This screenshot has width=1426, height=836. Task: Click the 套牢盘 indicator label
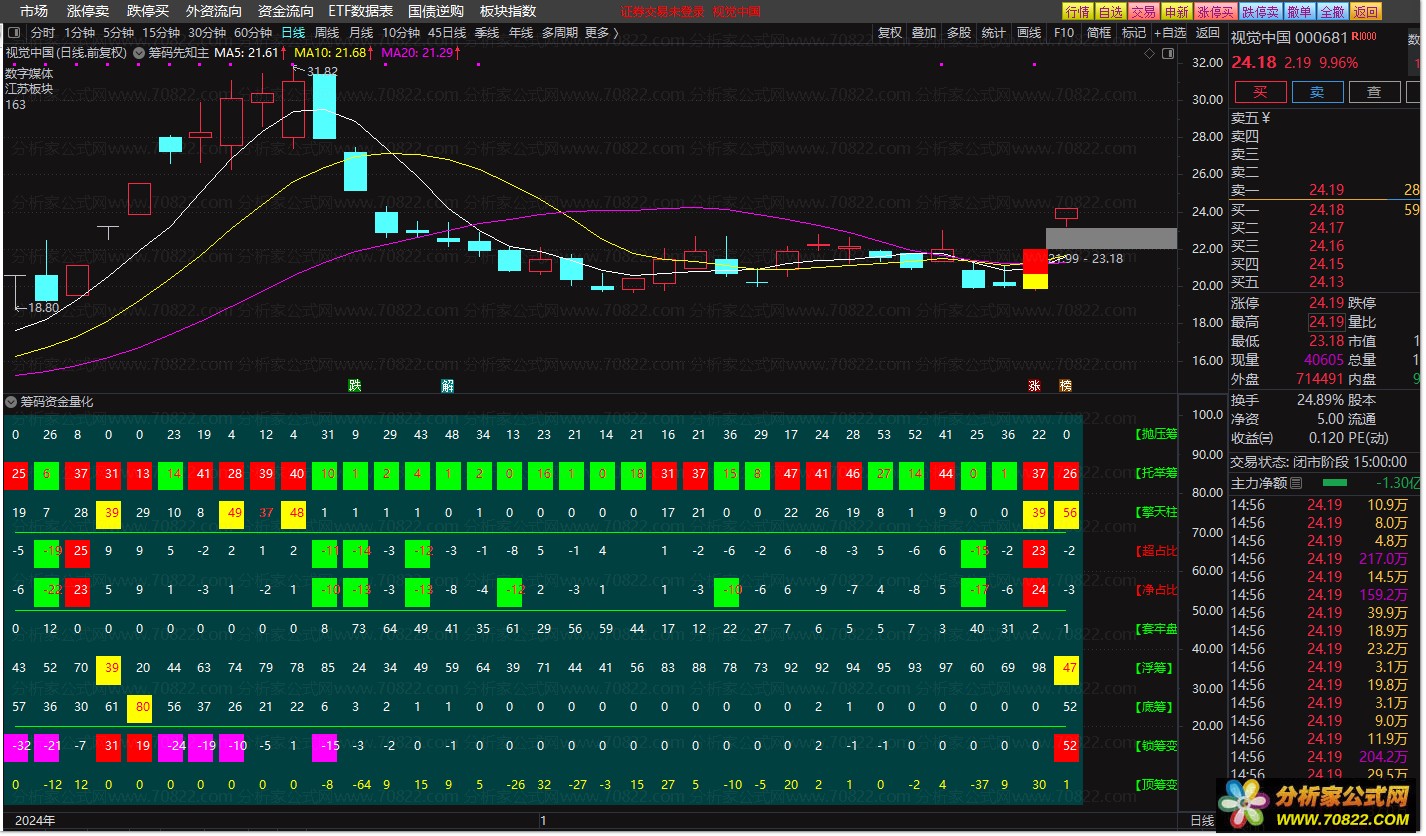click(1157, 630)
